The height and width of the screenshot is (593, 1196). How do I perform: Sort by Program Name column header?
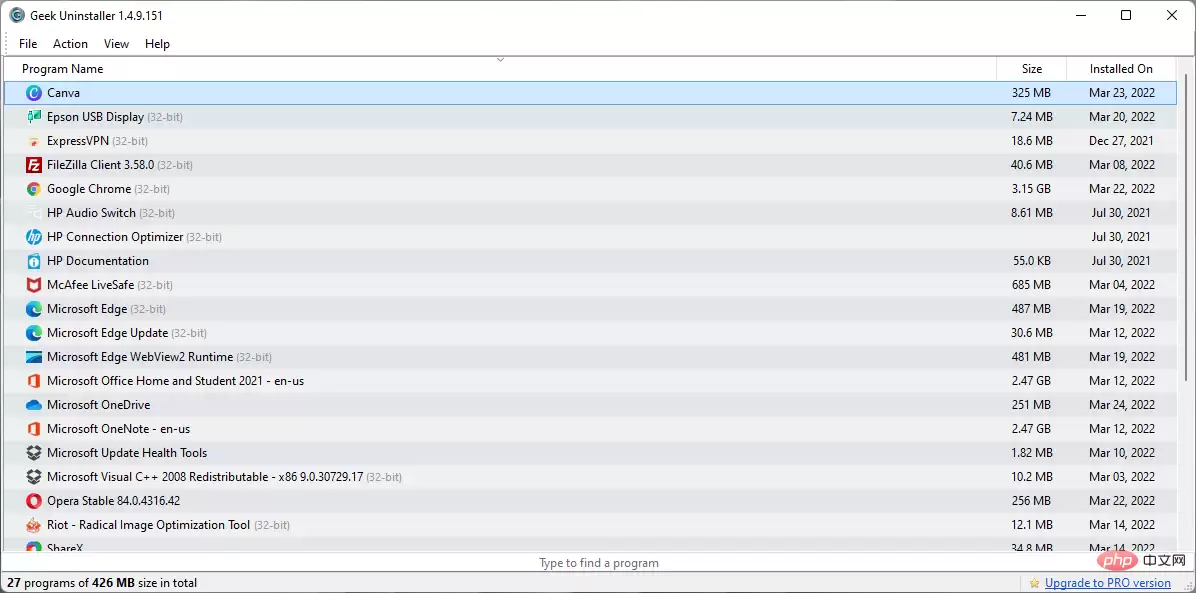pyautogui.click(x=500, y=69)
